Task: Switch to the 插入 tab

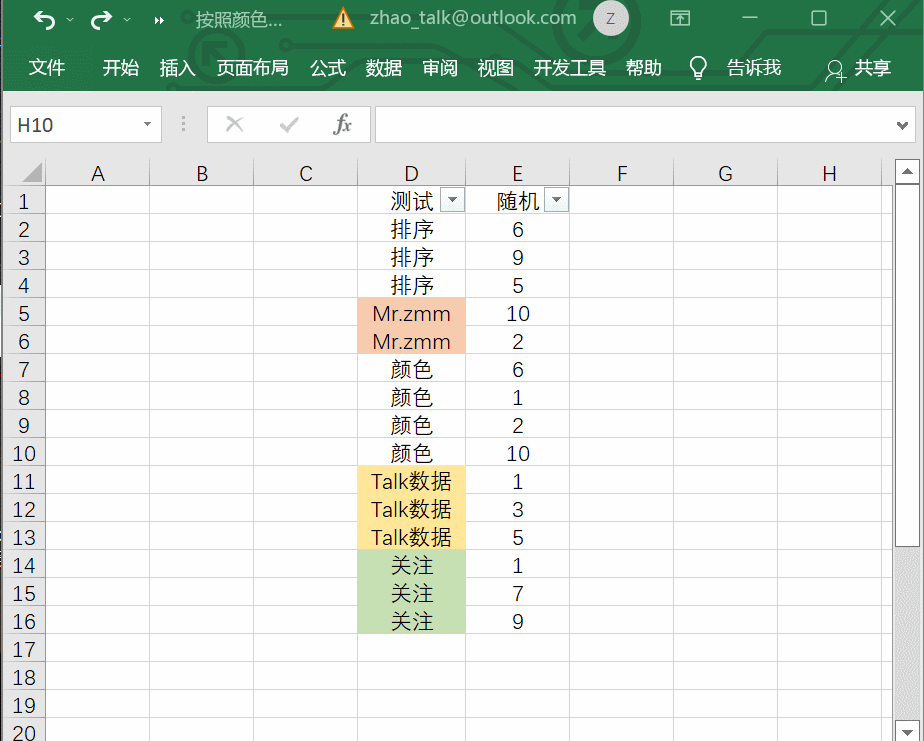Action: pos(177,68)
